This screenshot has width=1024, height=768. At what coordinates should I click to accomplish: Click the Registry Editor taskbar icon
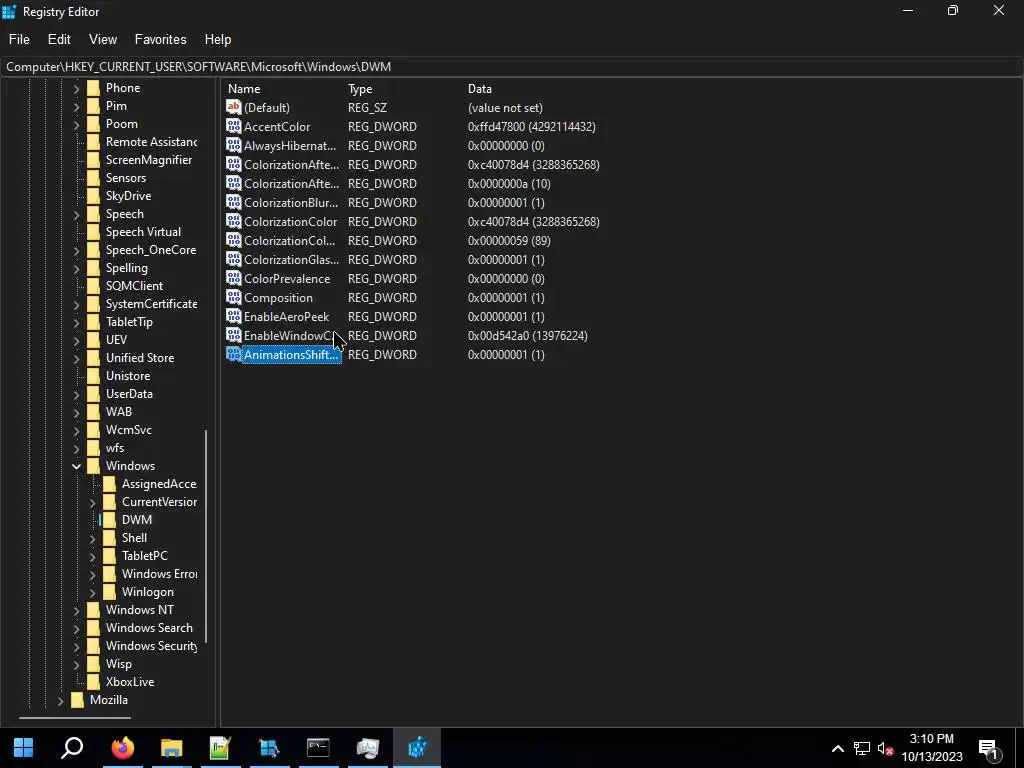click(417, 747)
